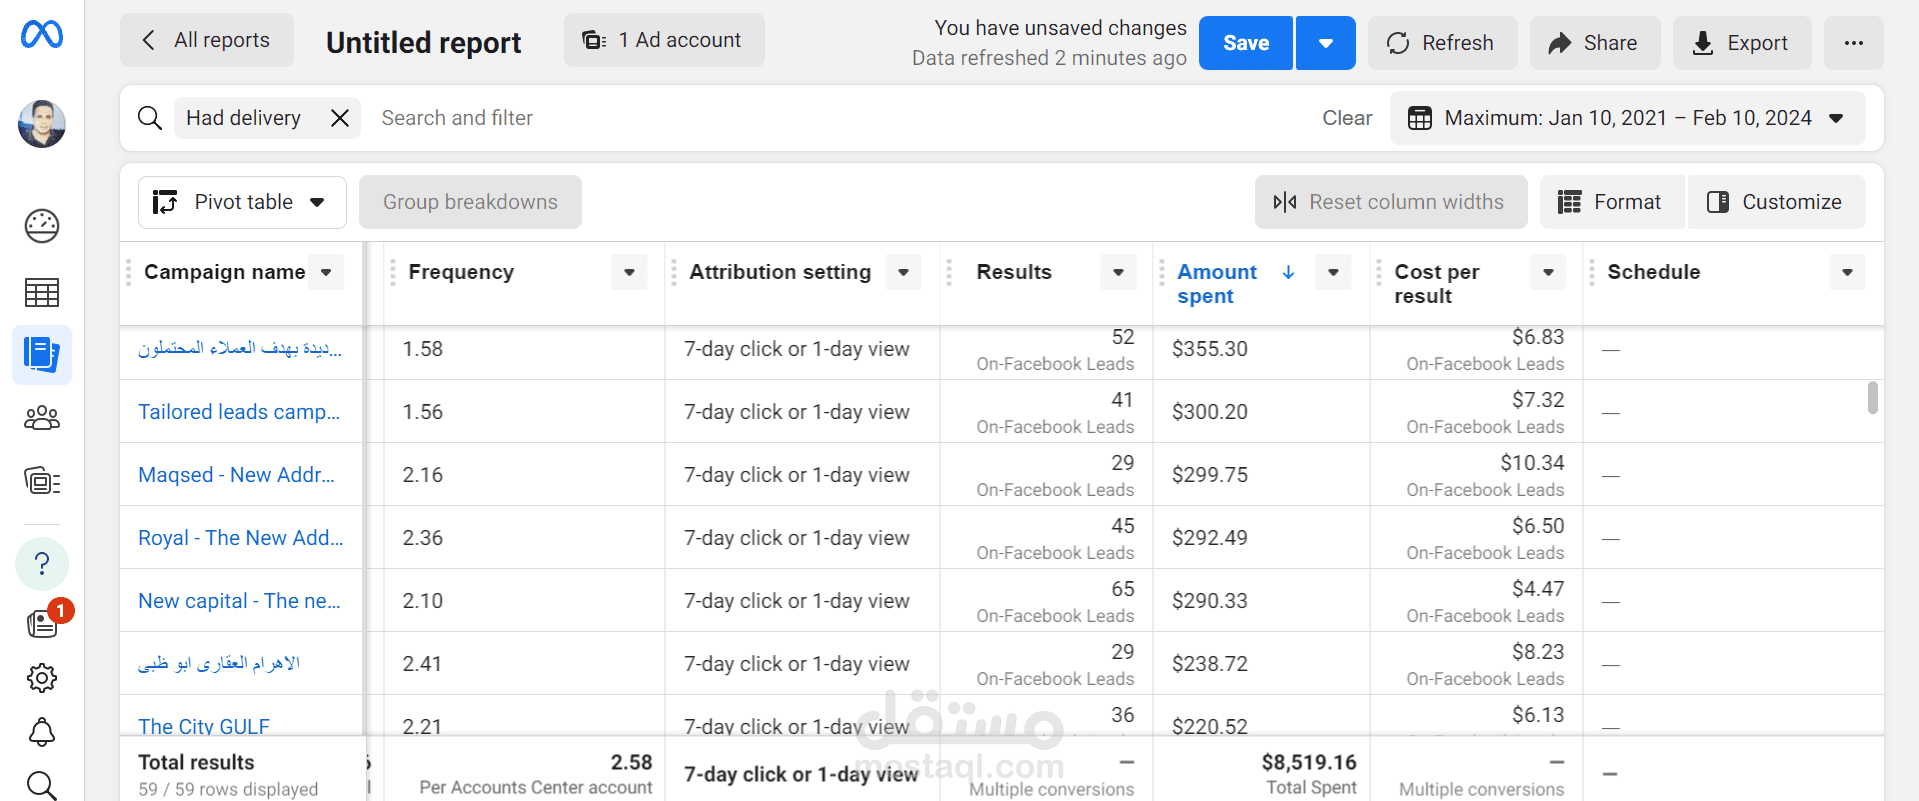Open the Notifications bell icon
The image size is (1919, 801).
coord(42,732)
